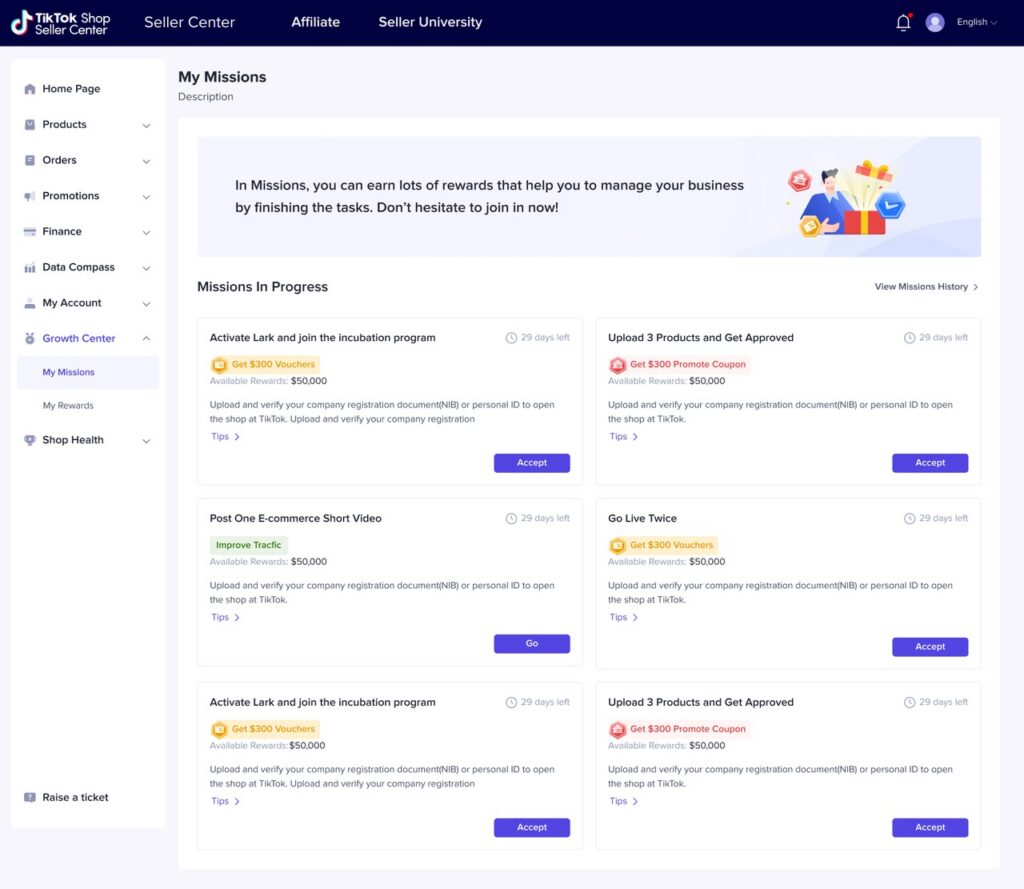Open Tips on Go Live Twice card

[624, 617]
